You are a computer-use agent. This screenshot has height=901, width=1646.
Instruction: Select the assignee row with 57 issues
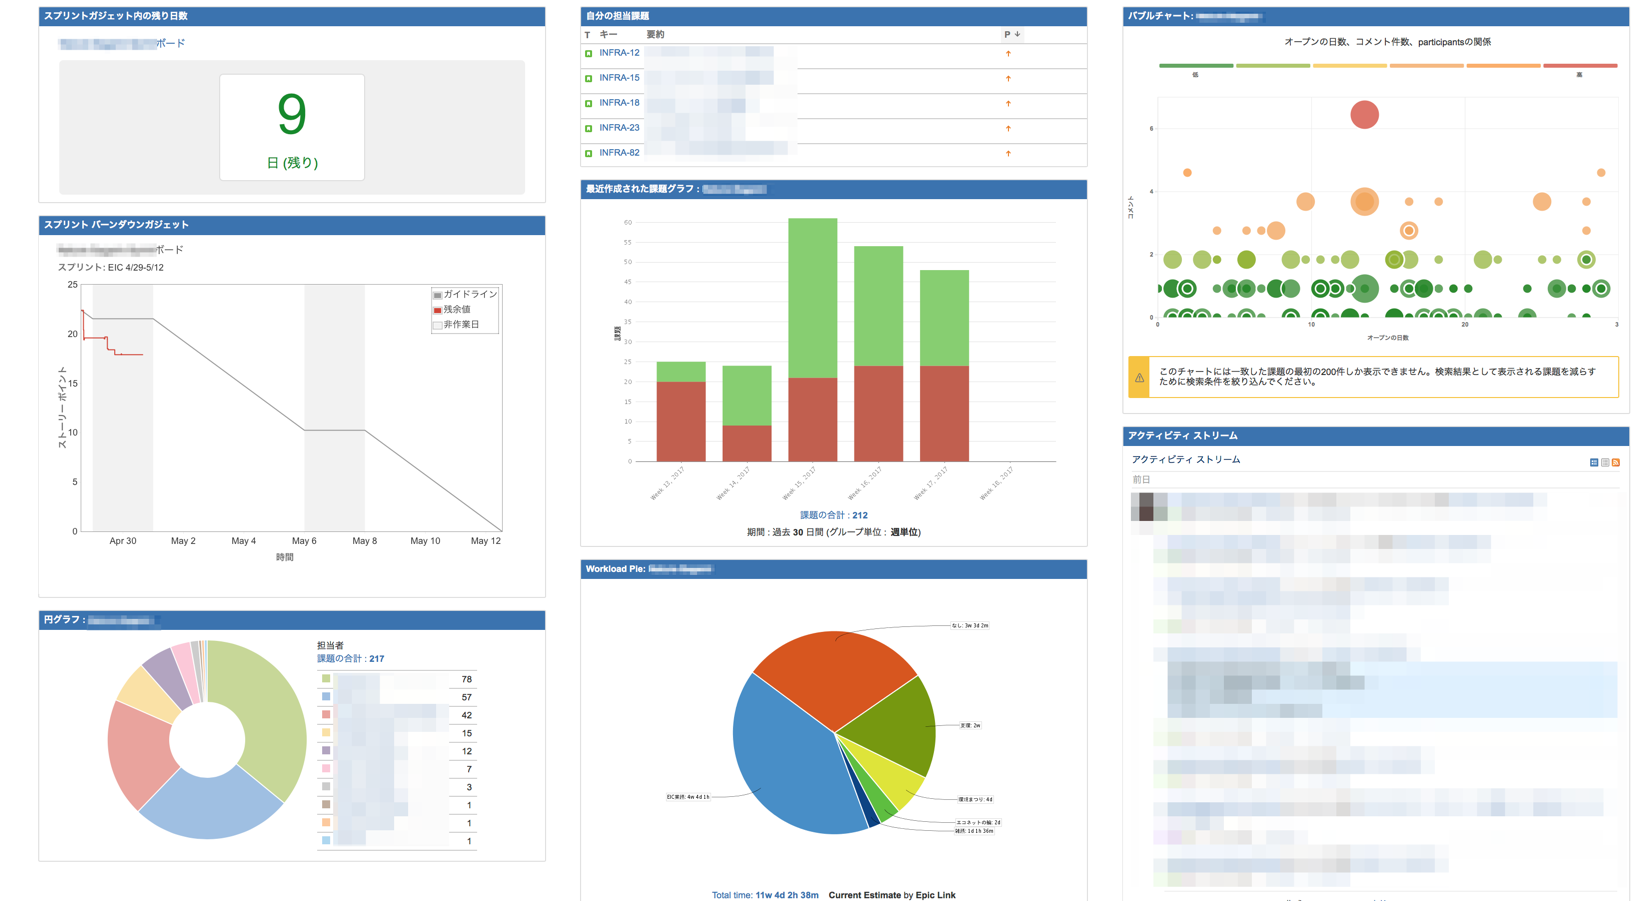coord(396,697)
